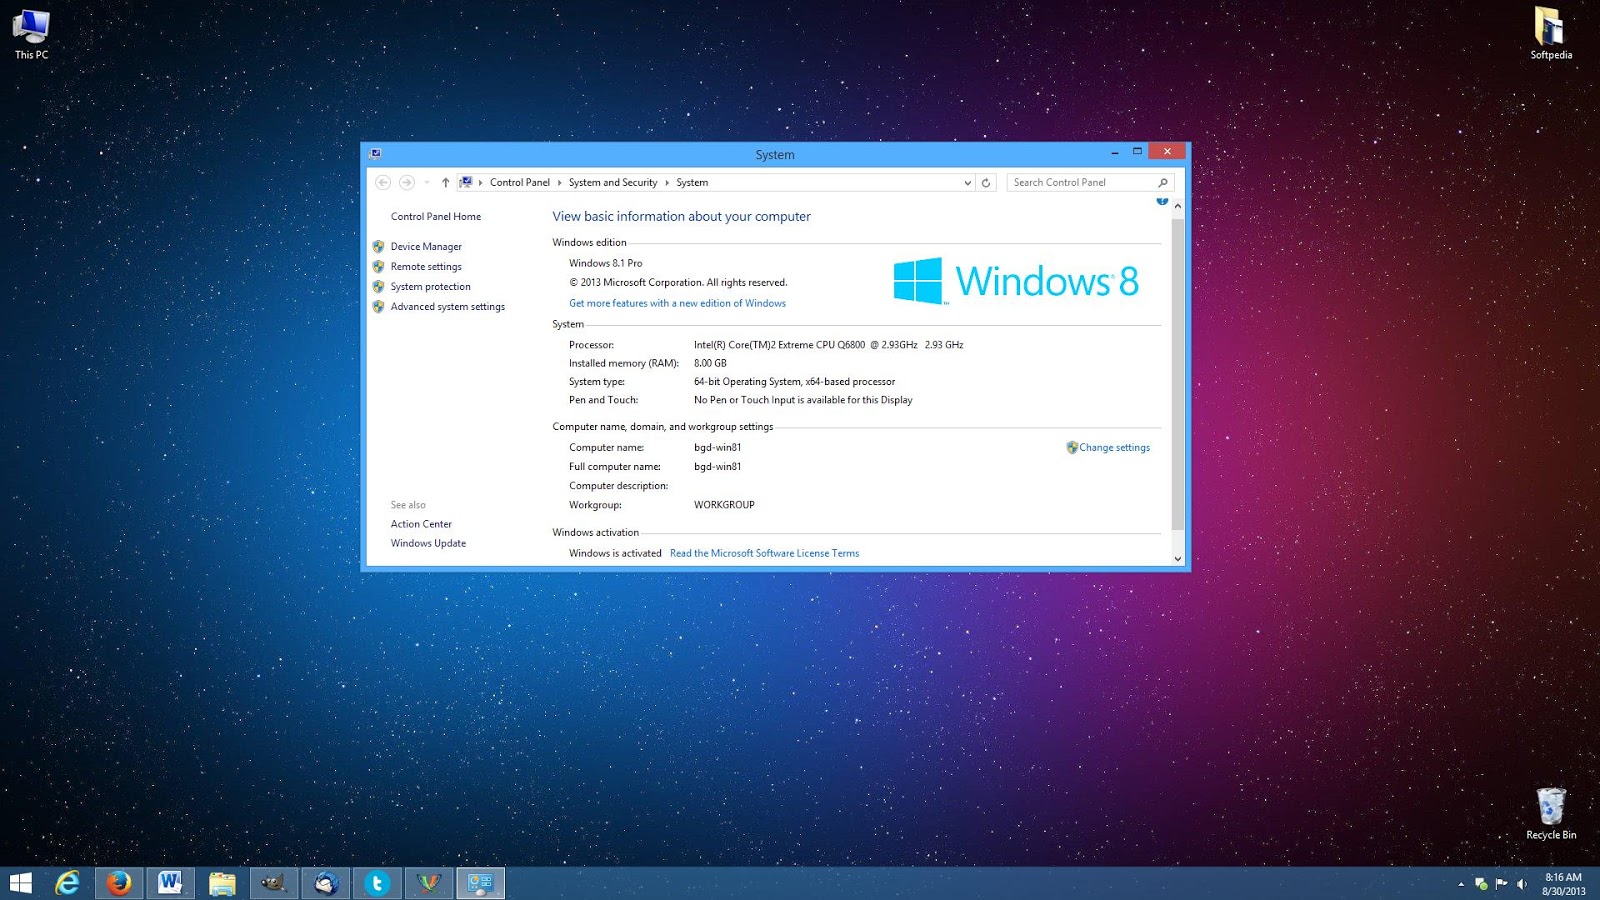Open System protection
The width and height of the screenshot is (1600, 900).
[430, 286]
